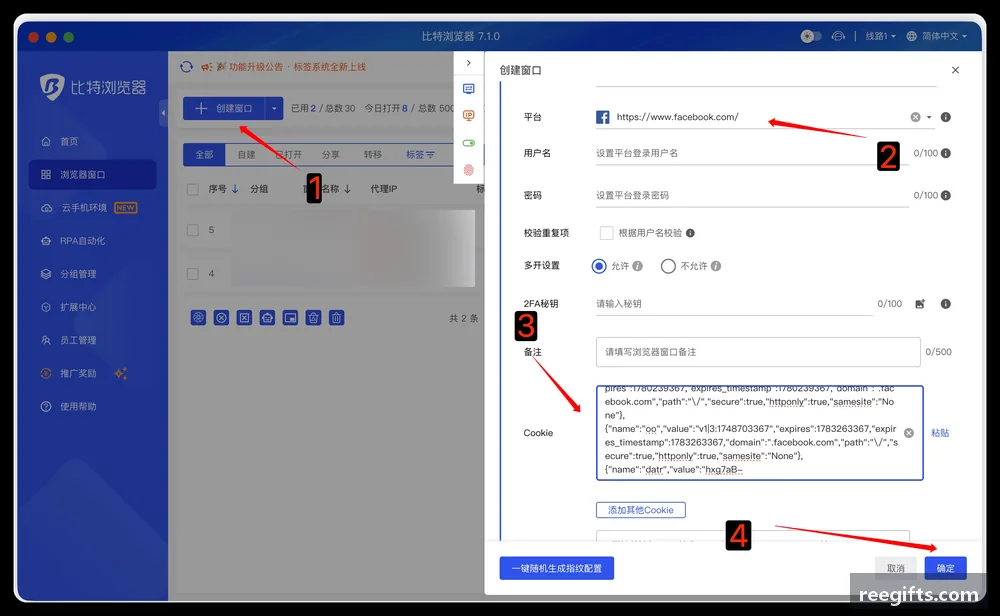1000x616 pixels.
Task: Click the 添加其他Cookie button
Action: click(x=640, y=510)
